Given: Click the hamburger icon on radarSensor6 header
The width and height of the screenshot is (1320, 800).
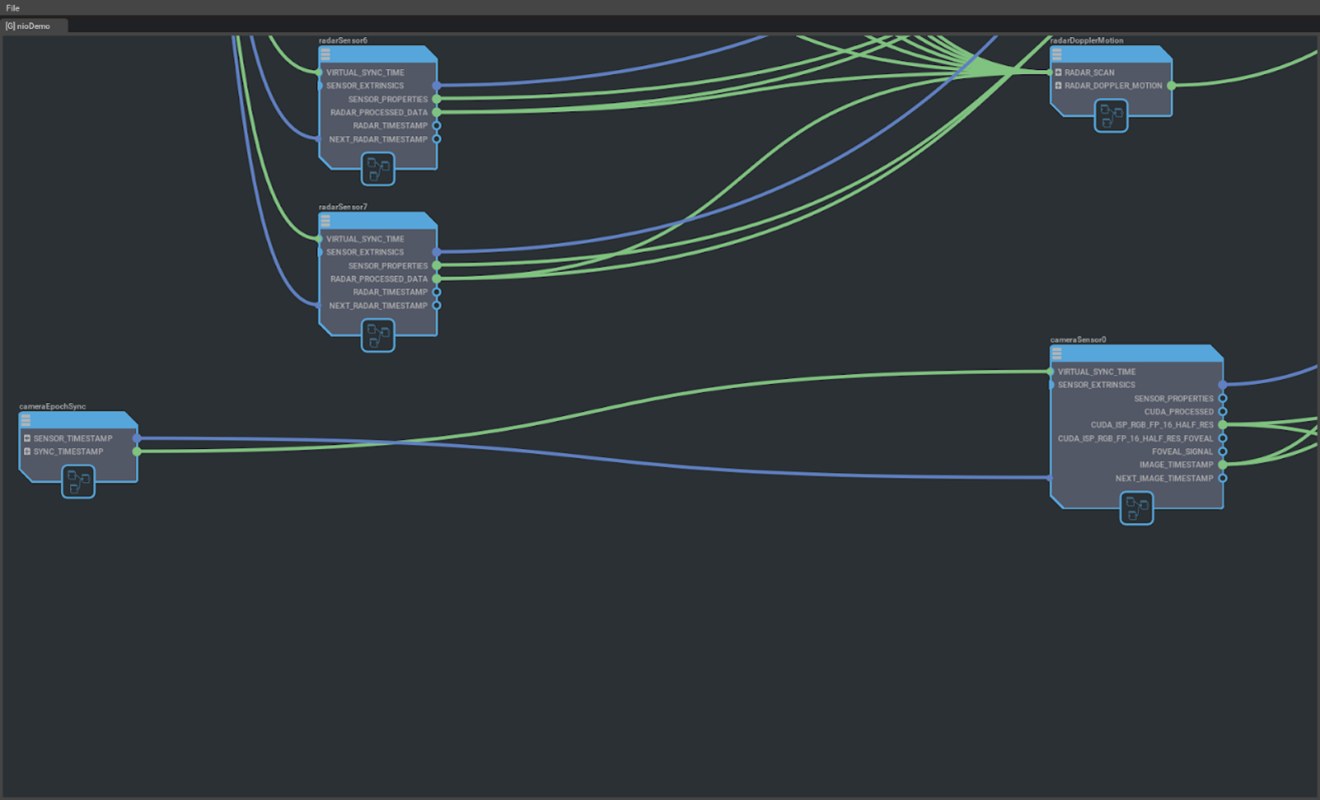Looking at the screenshot, I should [324, 55].
